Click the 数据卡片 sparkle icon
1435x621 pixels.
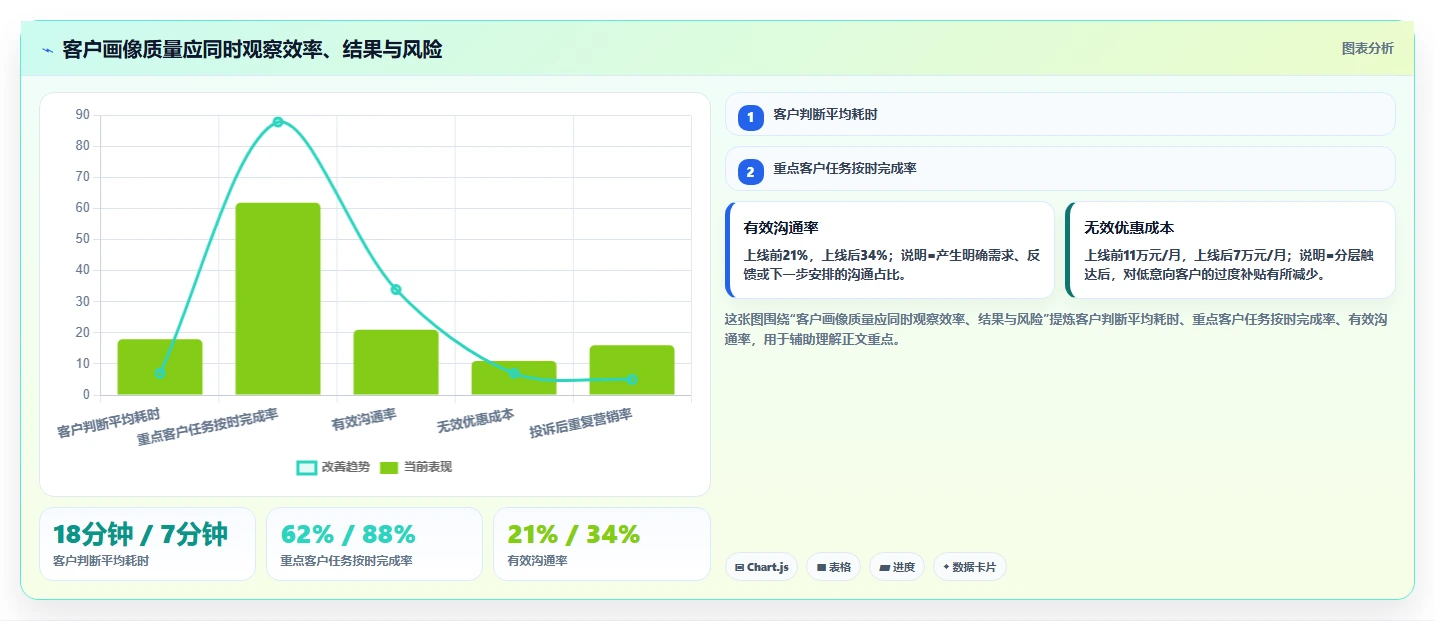pos(946,567)
